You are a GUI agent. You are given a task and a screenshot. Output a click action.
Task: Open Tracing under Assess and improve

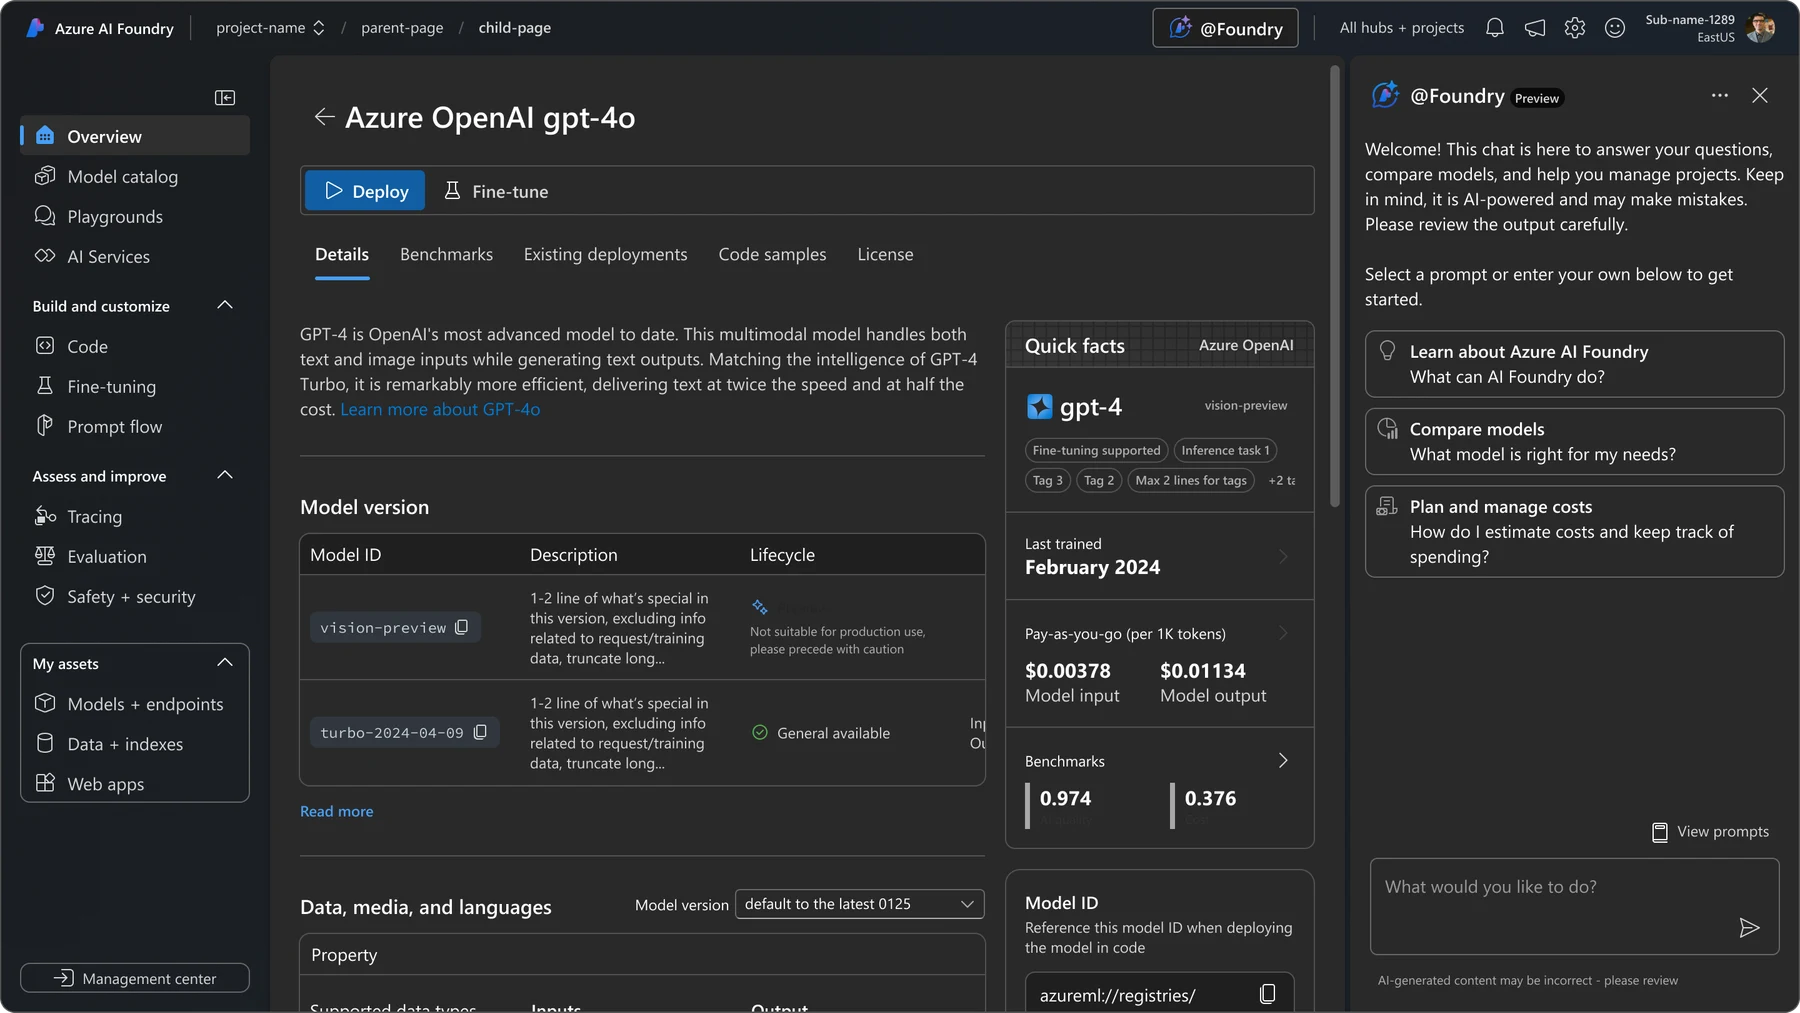tap(135, 516)
